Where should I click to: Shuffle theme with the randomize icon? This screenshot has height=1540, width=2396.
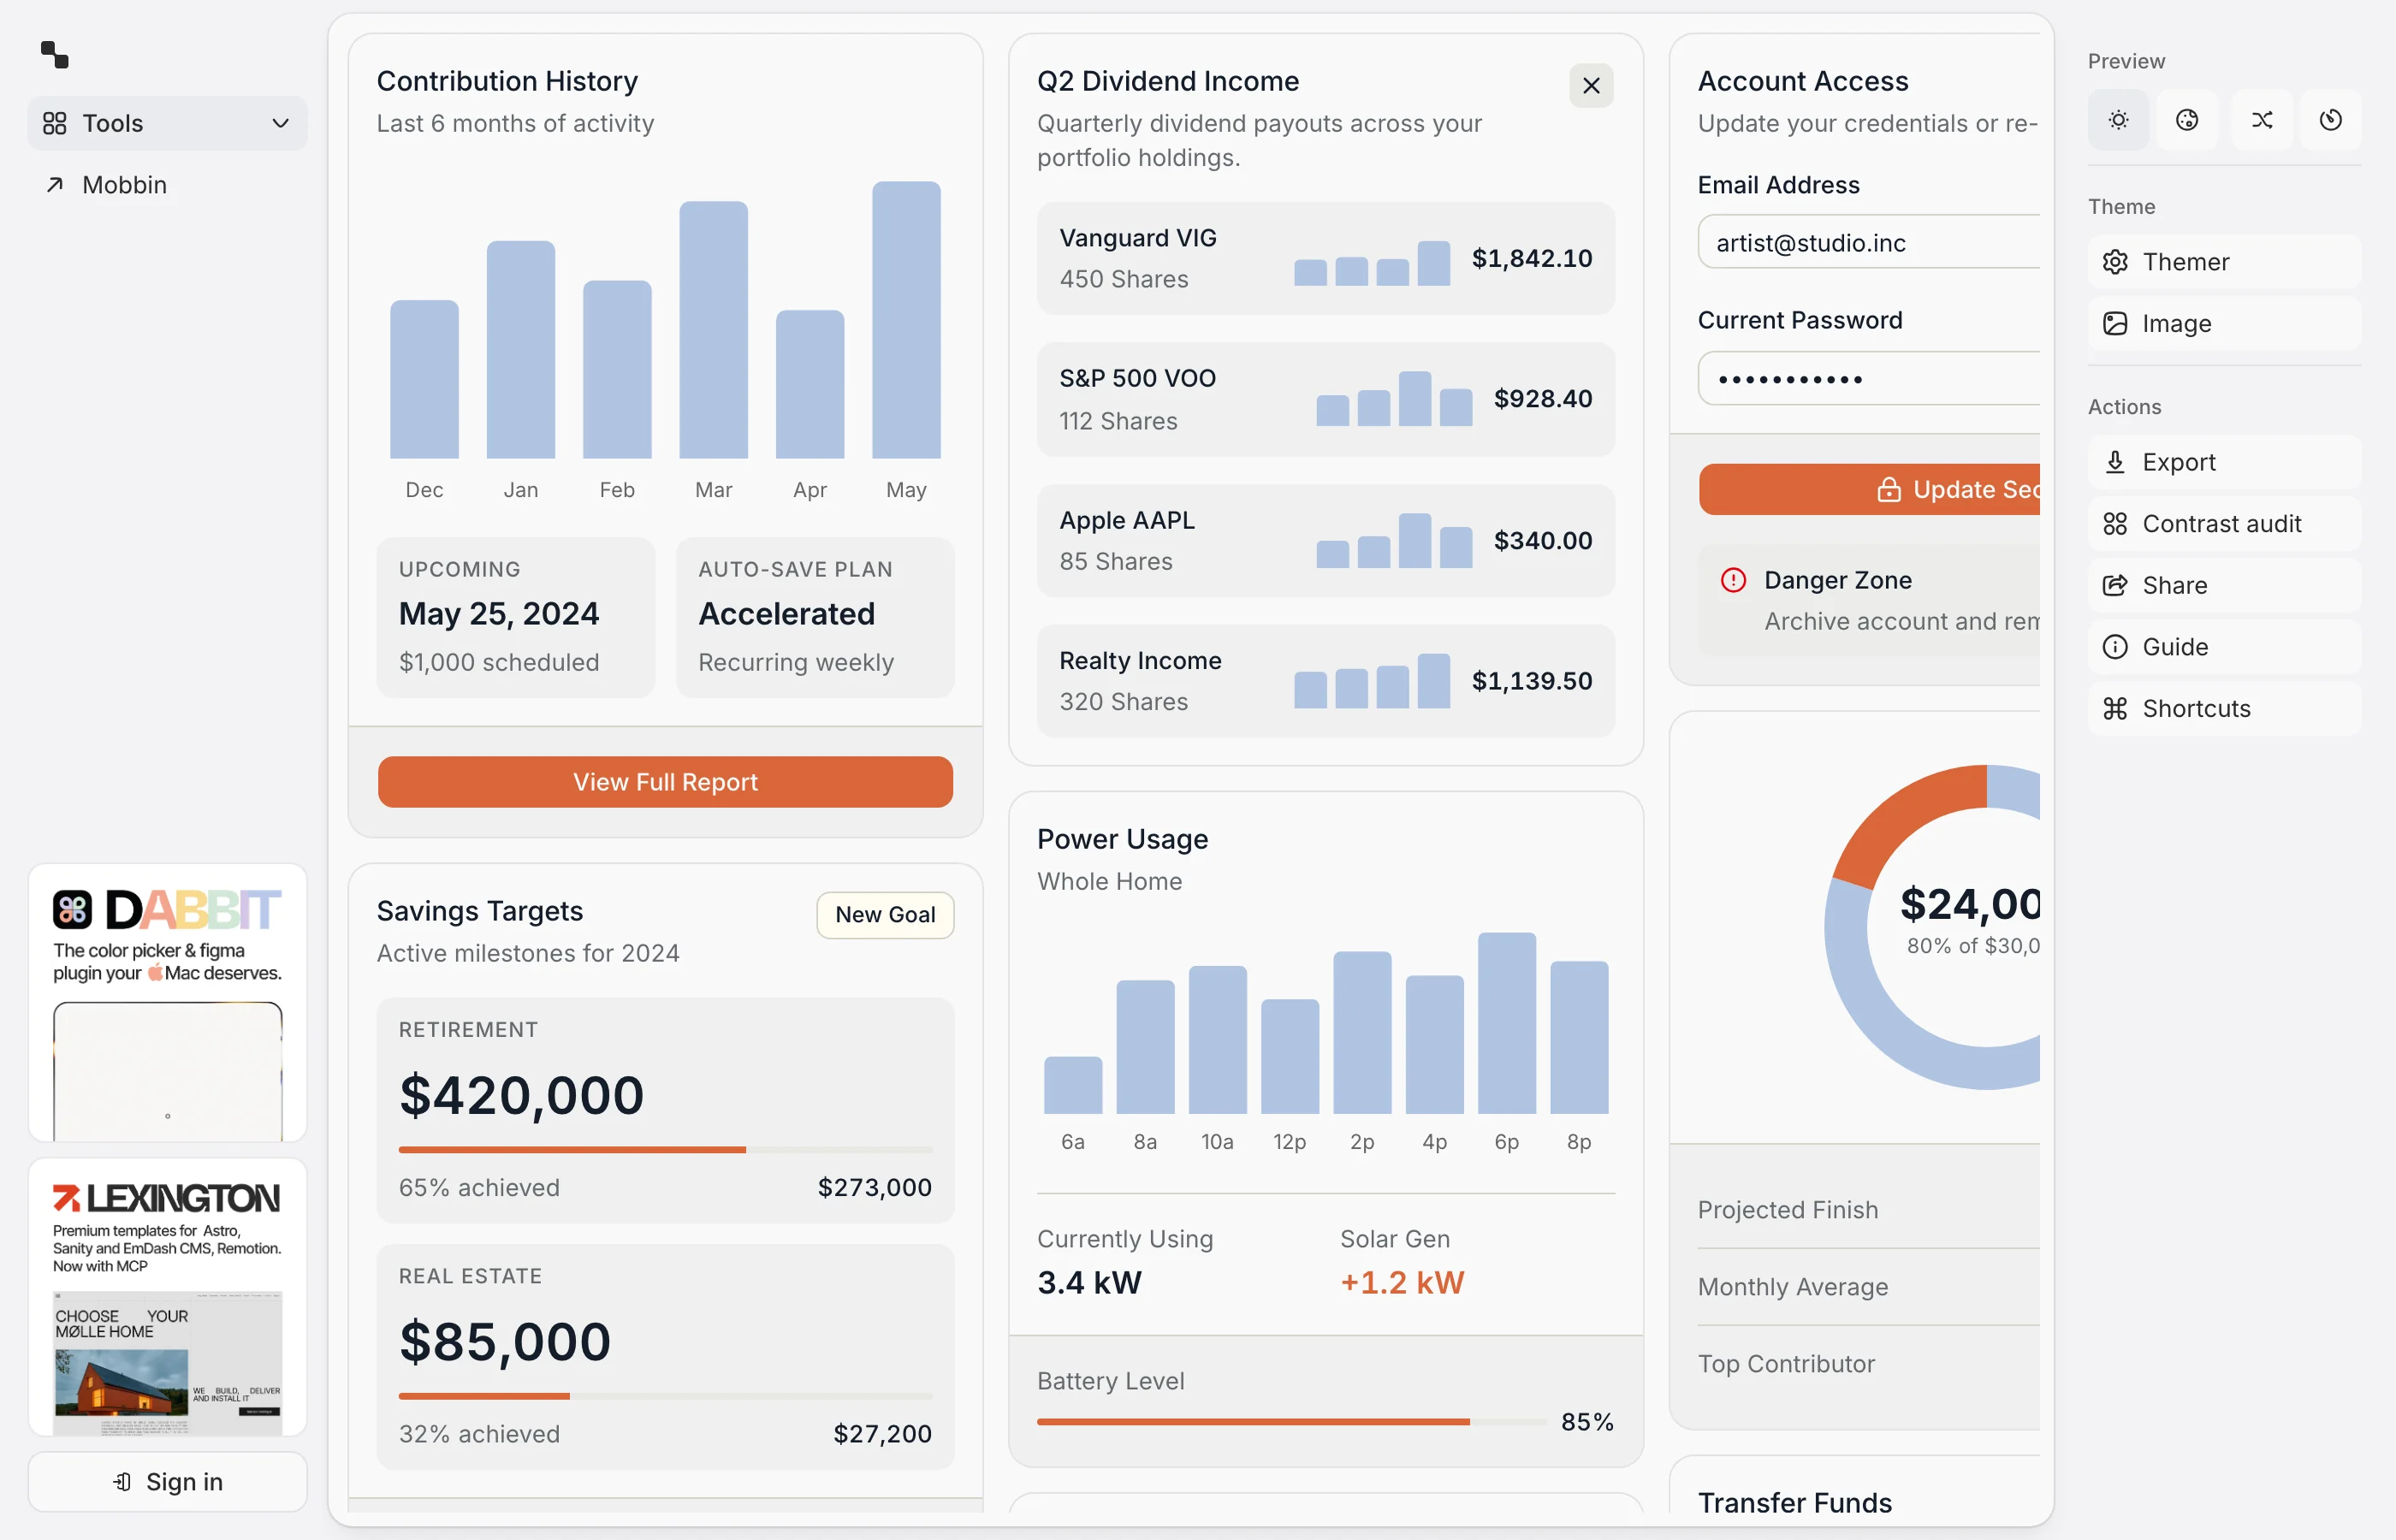(2261, 120)
